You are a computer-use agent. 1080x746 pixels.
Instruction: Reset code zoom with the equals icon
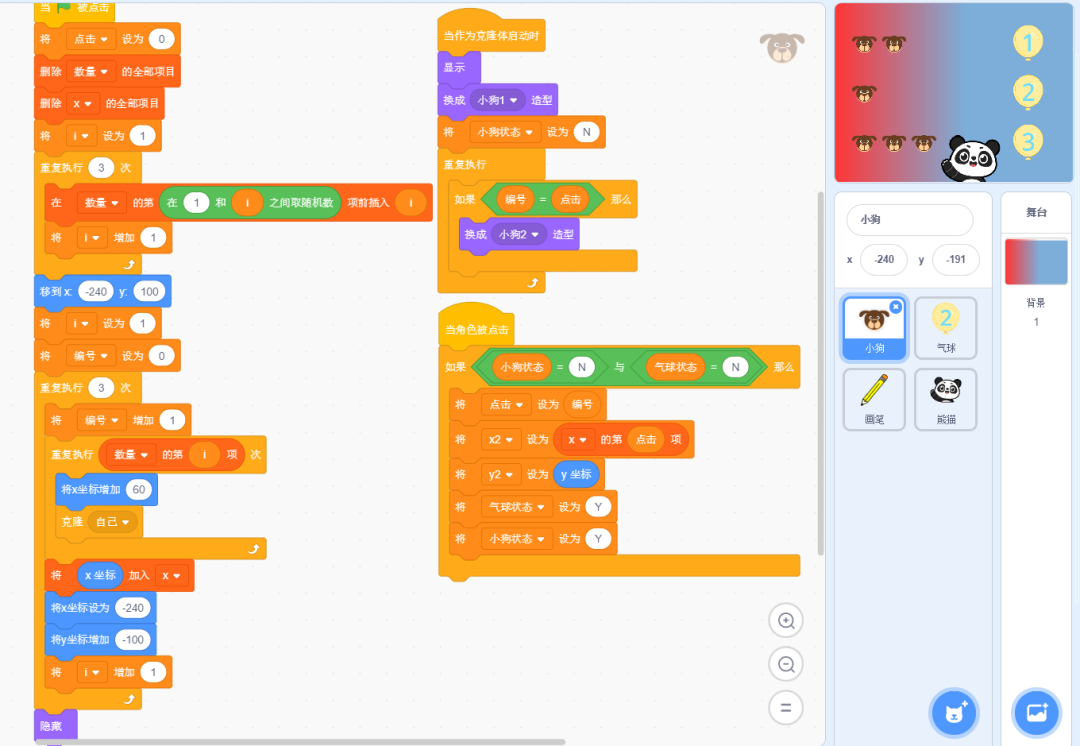coord(786,708)
